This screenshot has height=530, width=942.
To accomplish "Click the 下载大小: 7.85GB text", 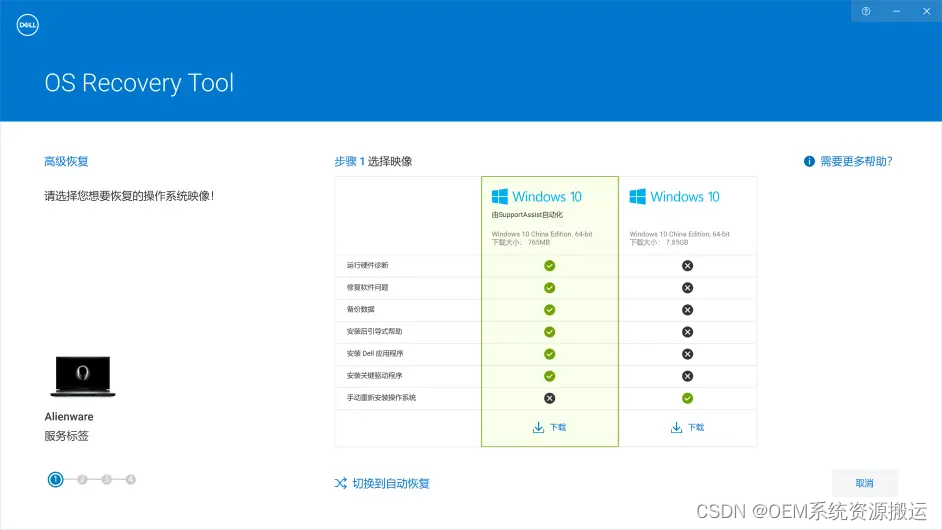I will (659, 242).
